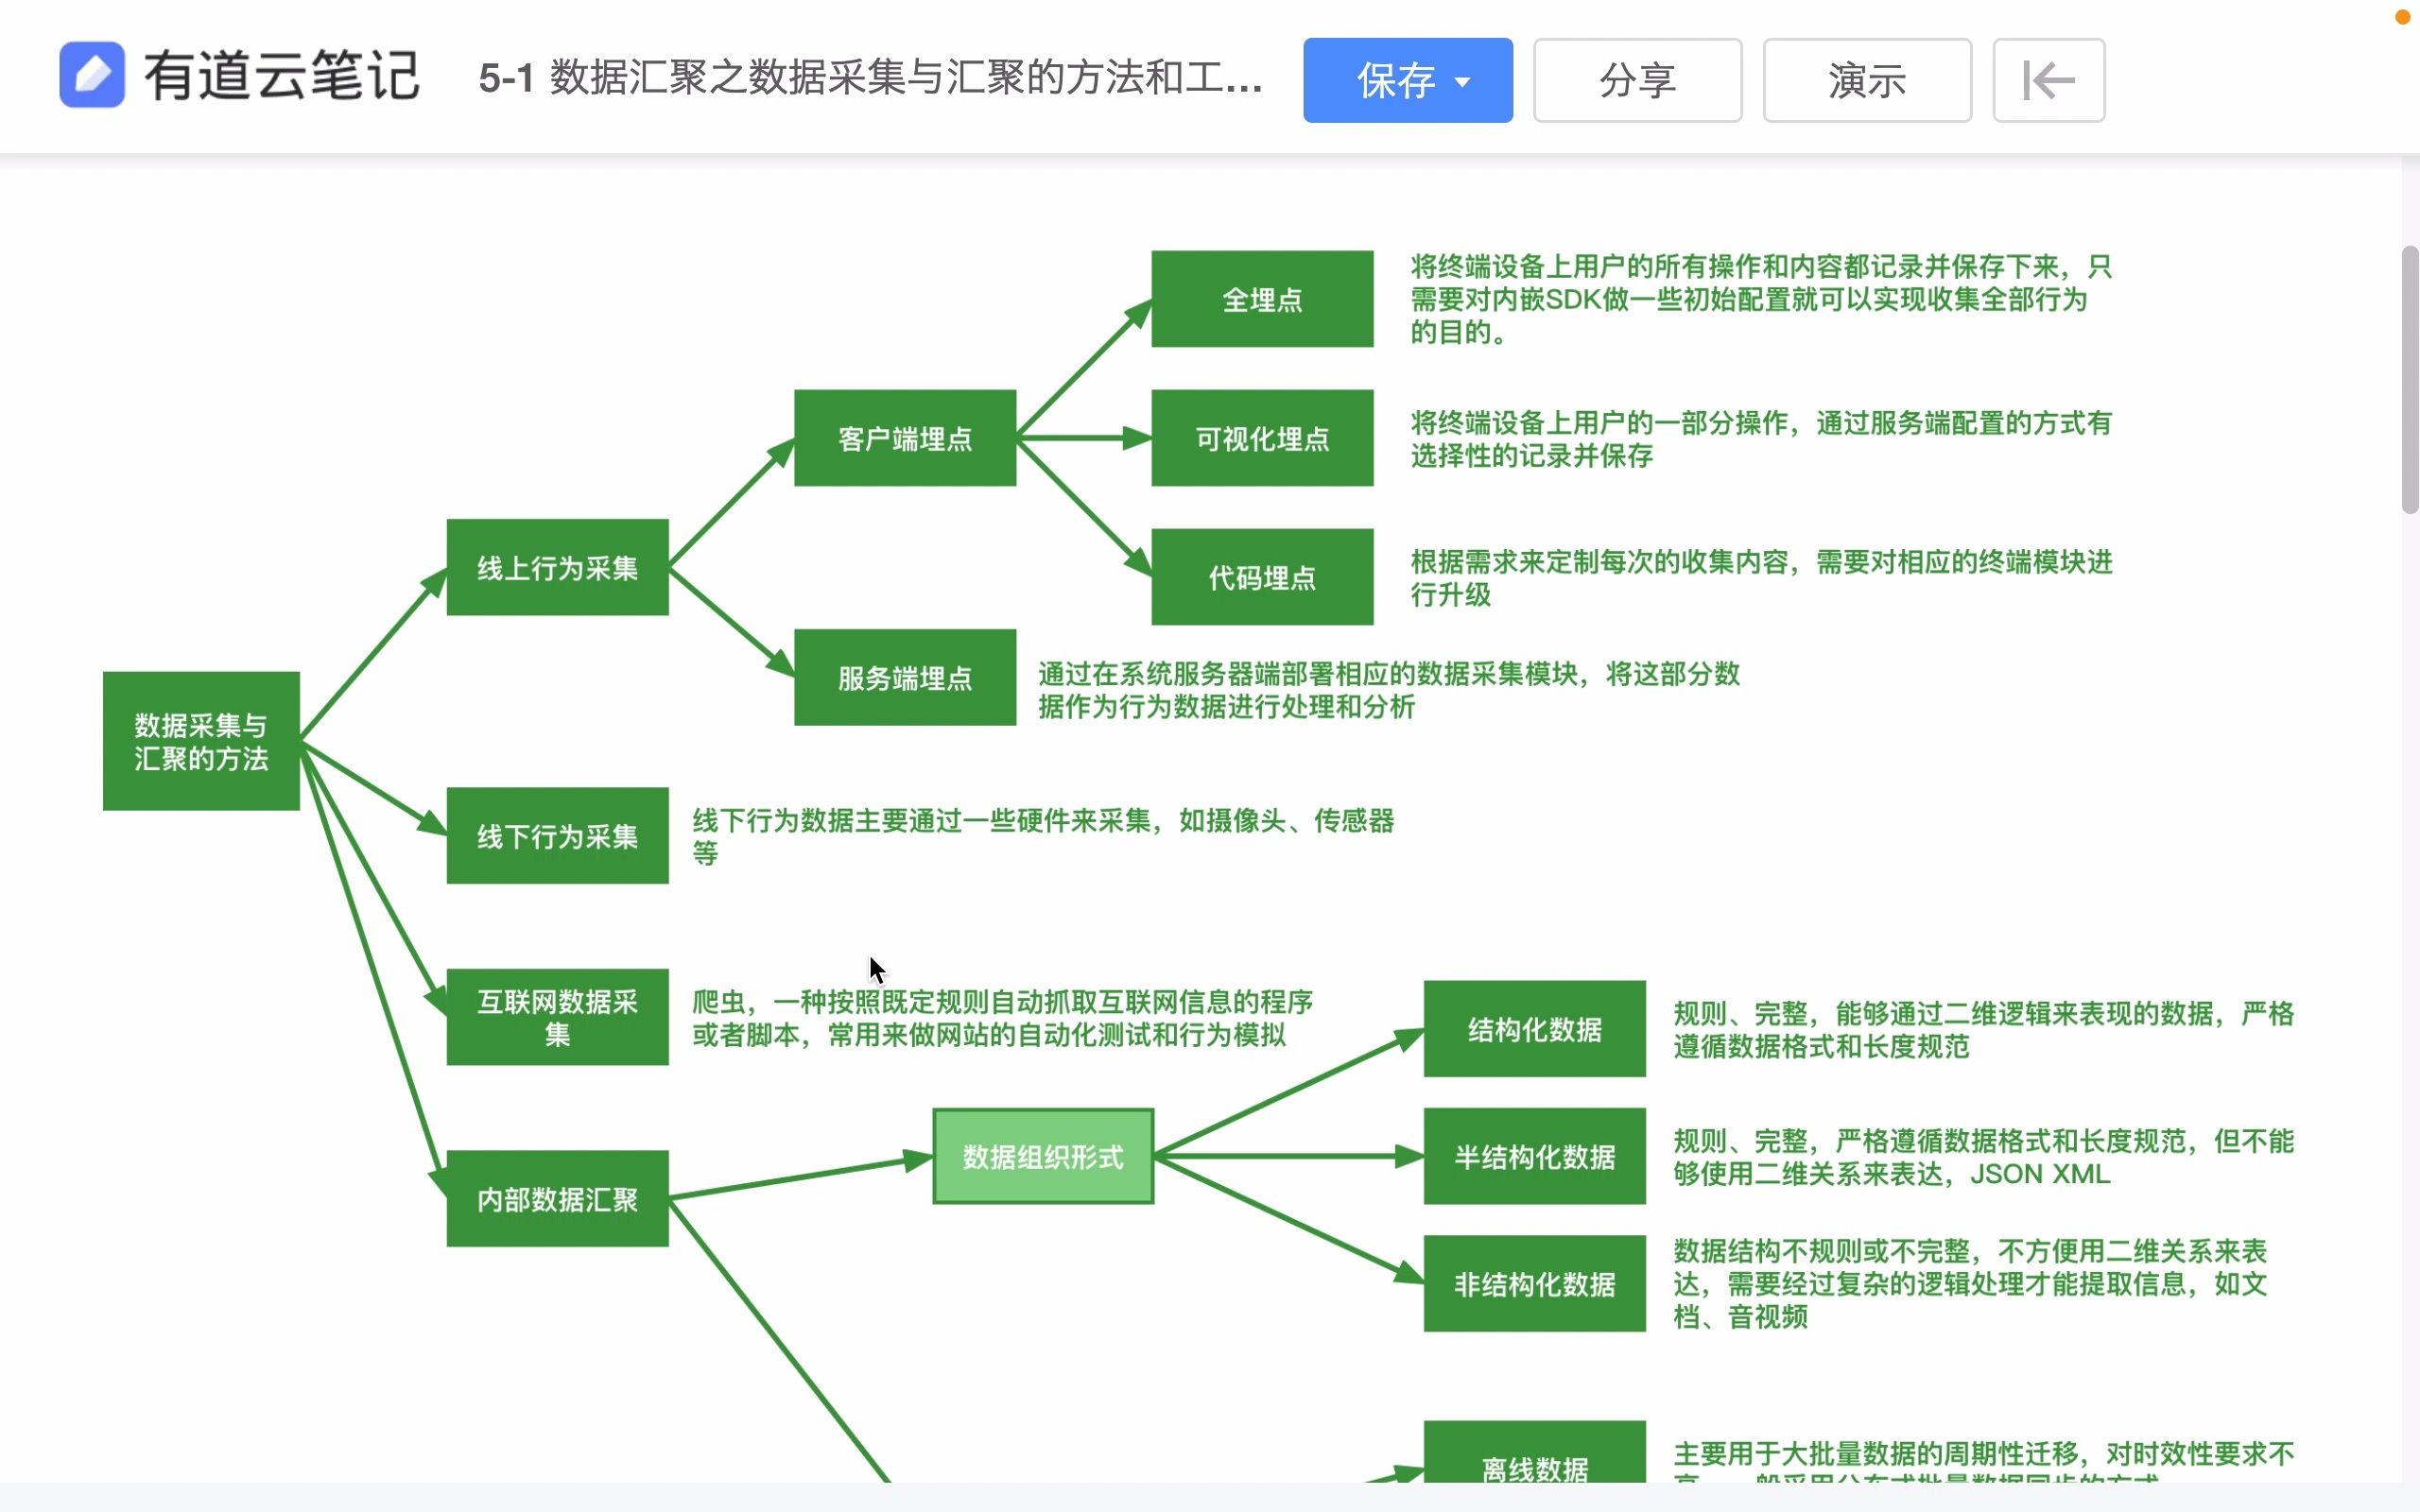2420x1512 pixels.
Task: Open the 保存 dropdown arrow
Action: (1462, 82)
